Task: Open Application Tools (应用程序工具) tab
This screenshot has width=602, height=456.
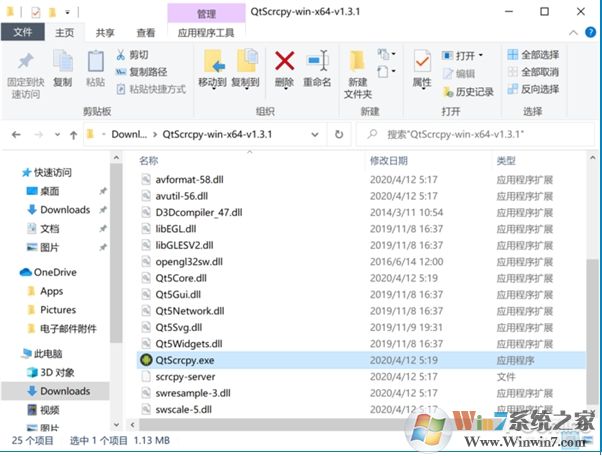Action: pos(206,33)
